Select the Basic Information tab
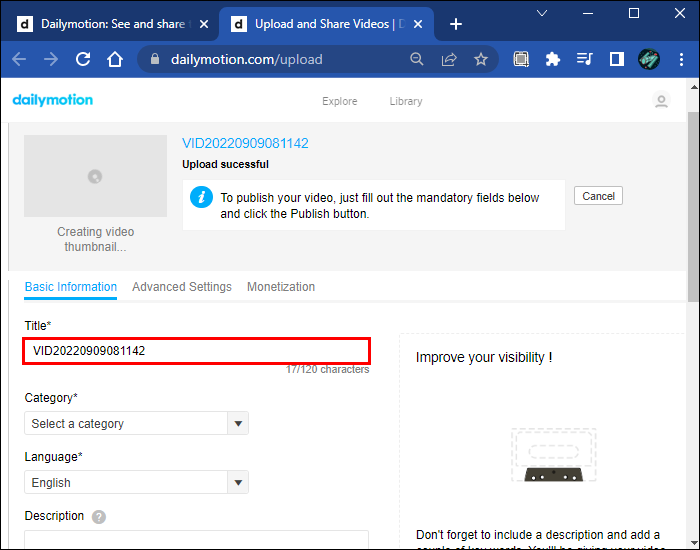This screenshot has width=700, height=550. [x=71, y=287]
